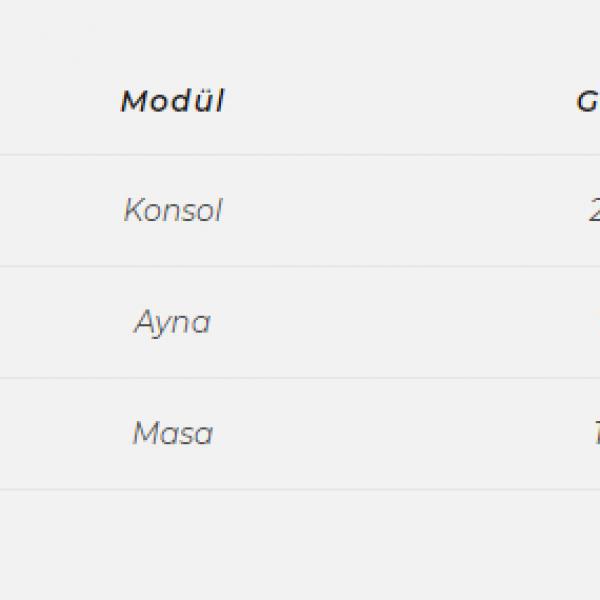Click blank margin left of the Masa label
Image resolution: width=600 pixels, height=600 pixels.
click(63, 433)
